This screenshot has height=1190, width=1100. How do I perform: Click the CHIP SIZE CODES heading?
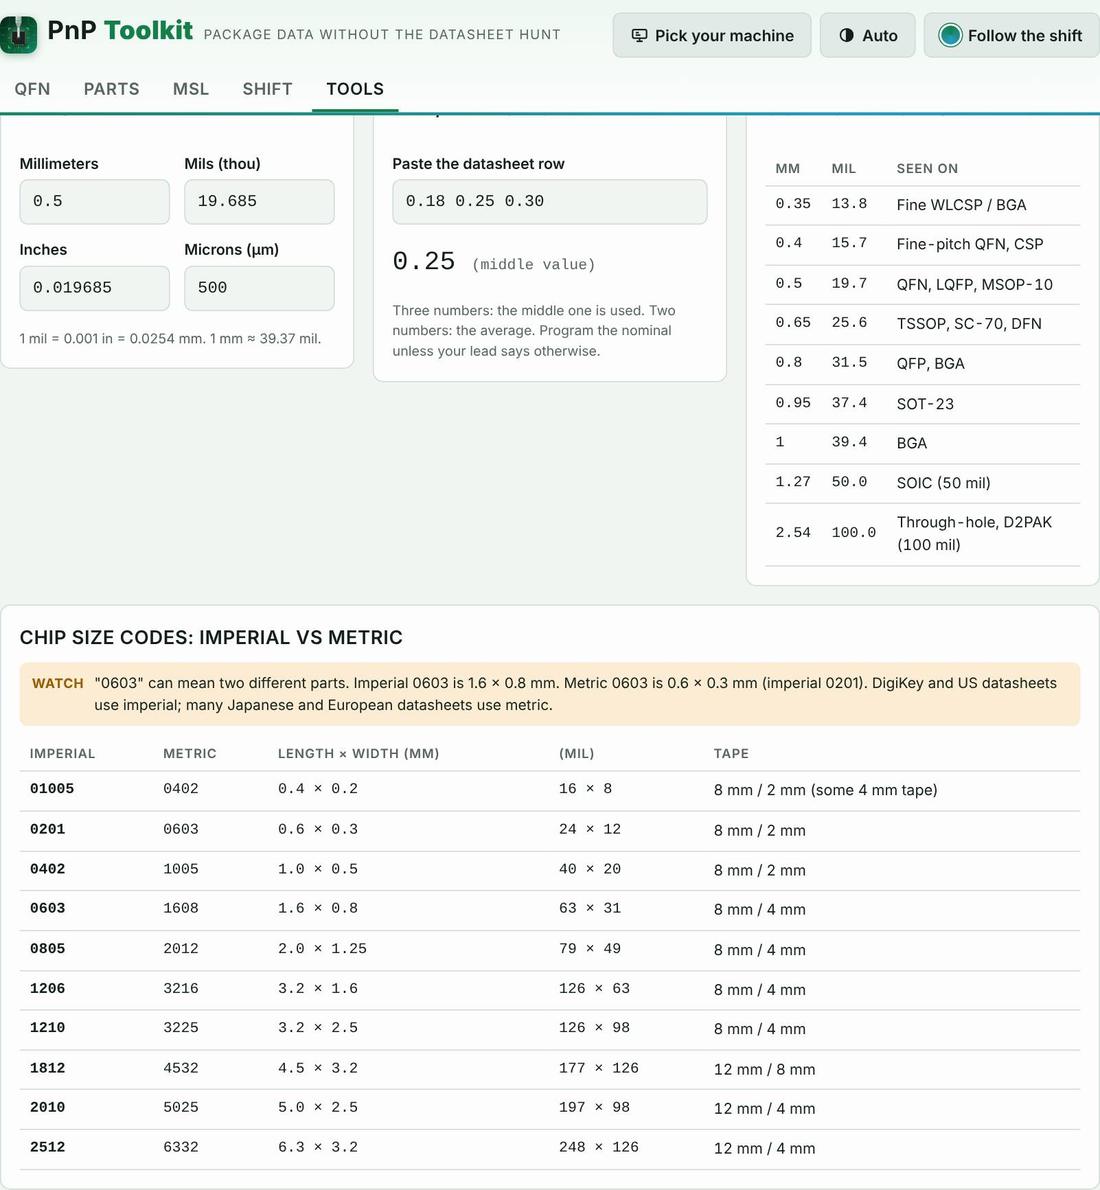click(211, 638)
